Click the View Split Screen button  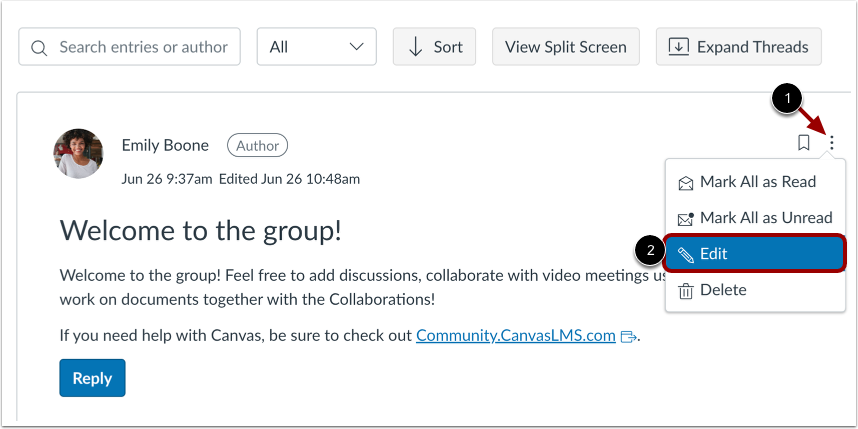[565, 47]
